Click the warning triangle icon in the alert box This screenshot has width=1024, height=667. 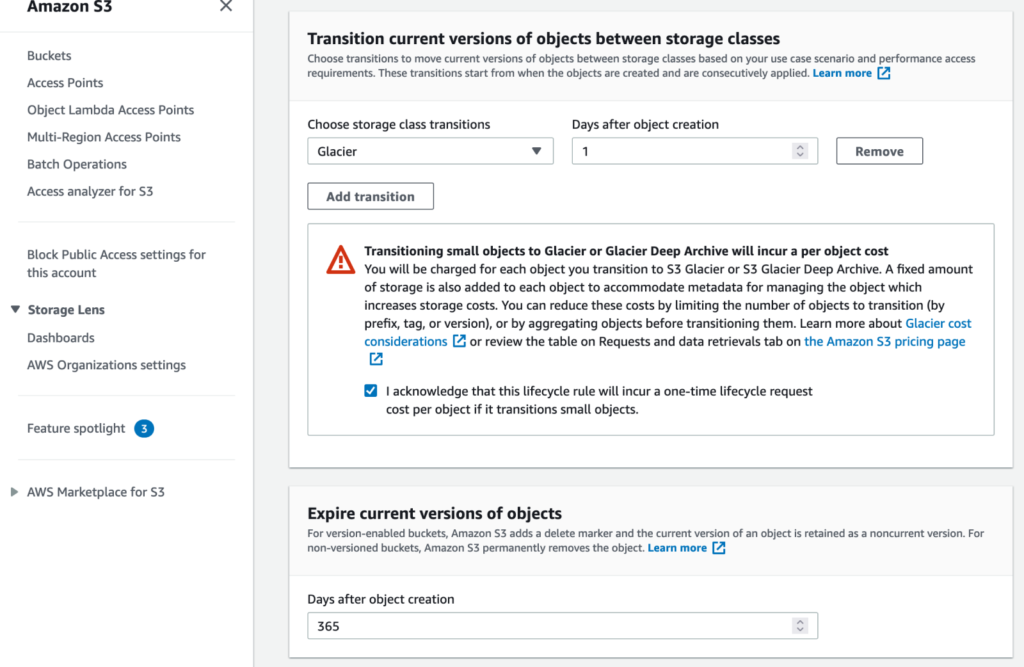[x=340, y=259]
